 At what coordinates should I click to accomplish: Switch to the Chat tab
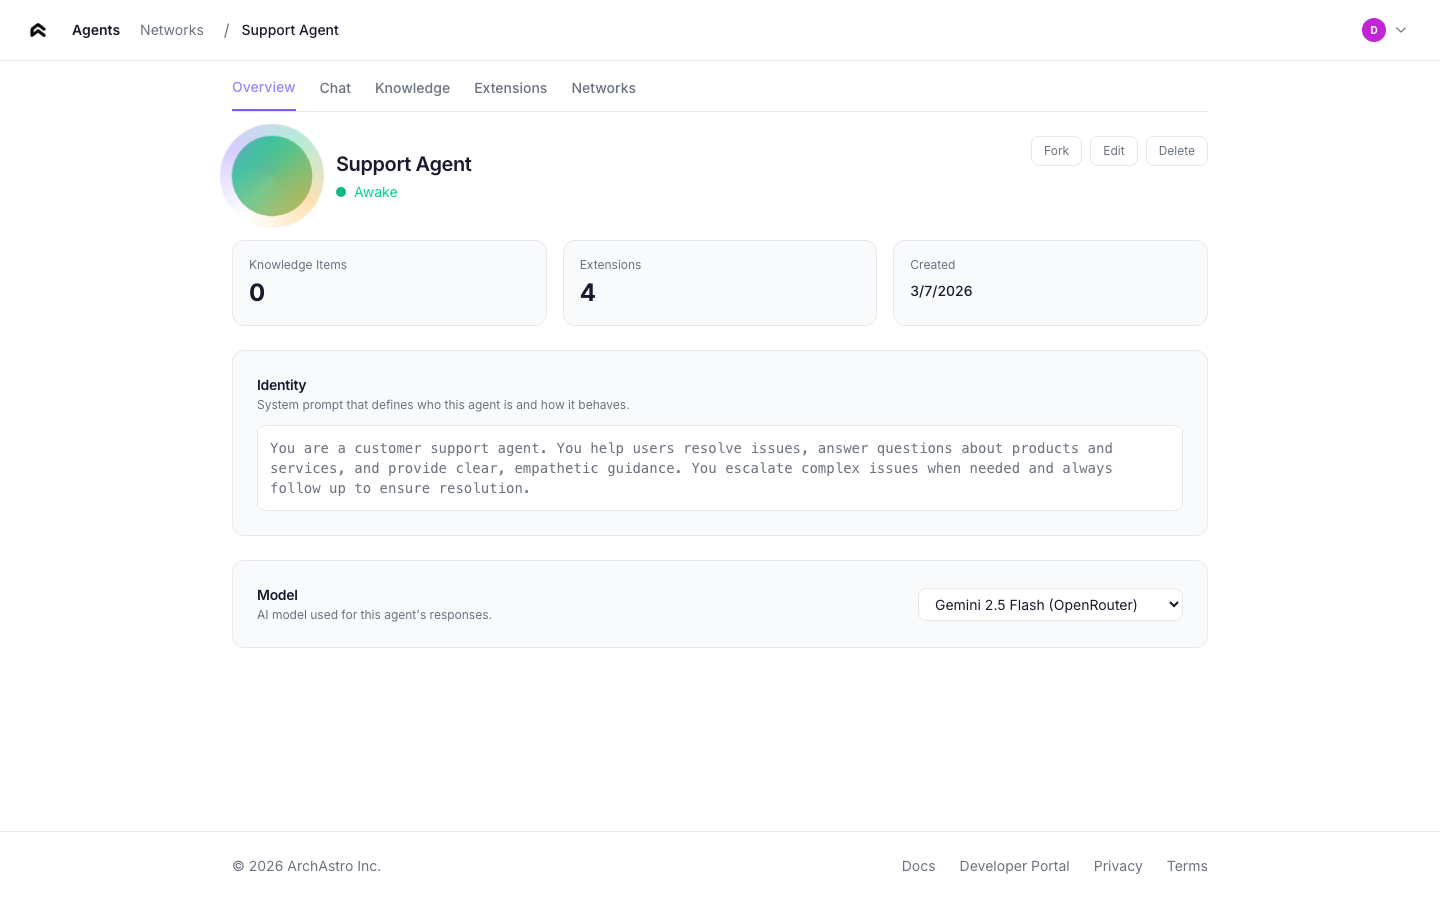pos(335,88)
